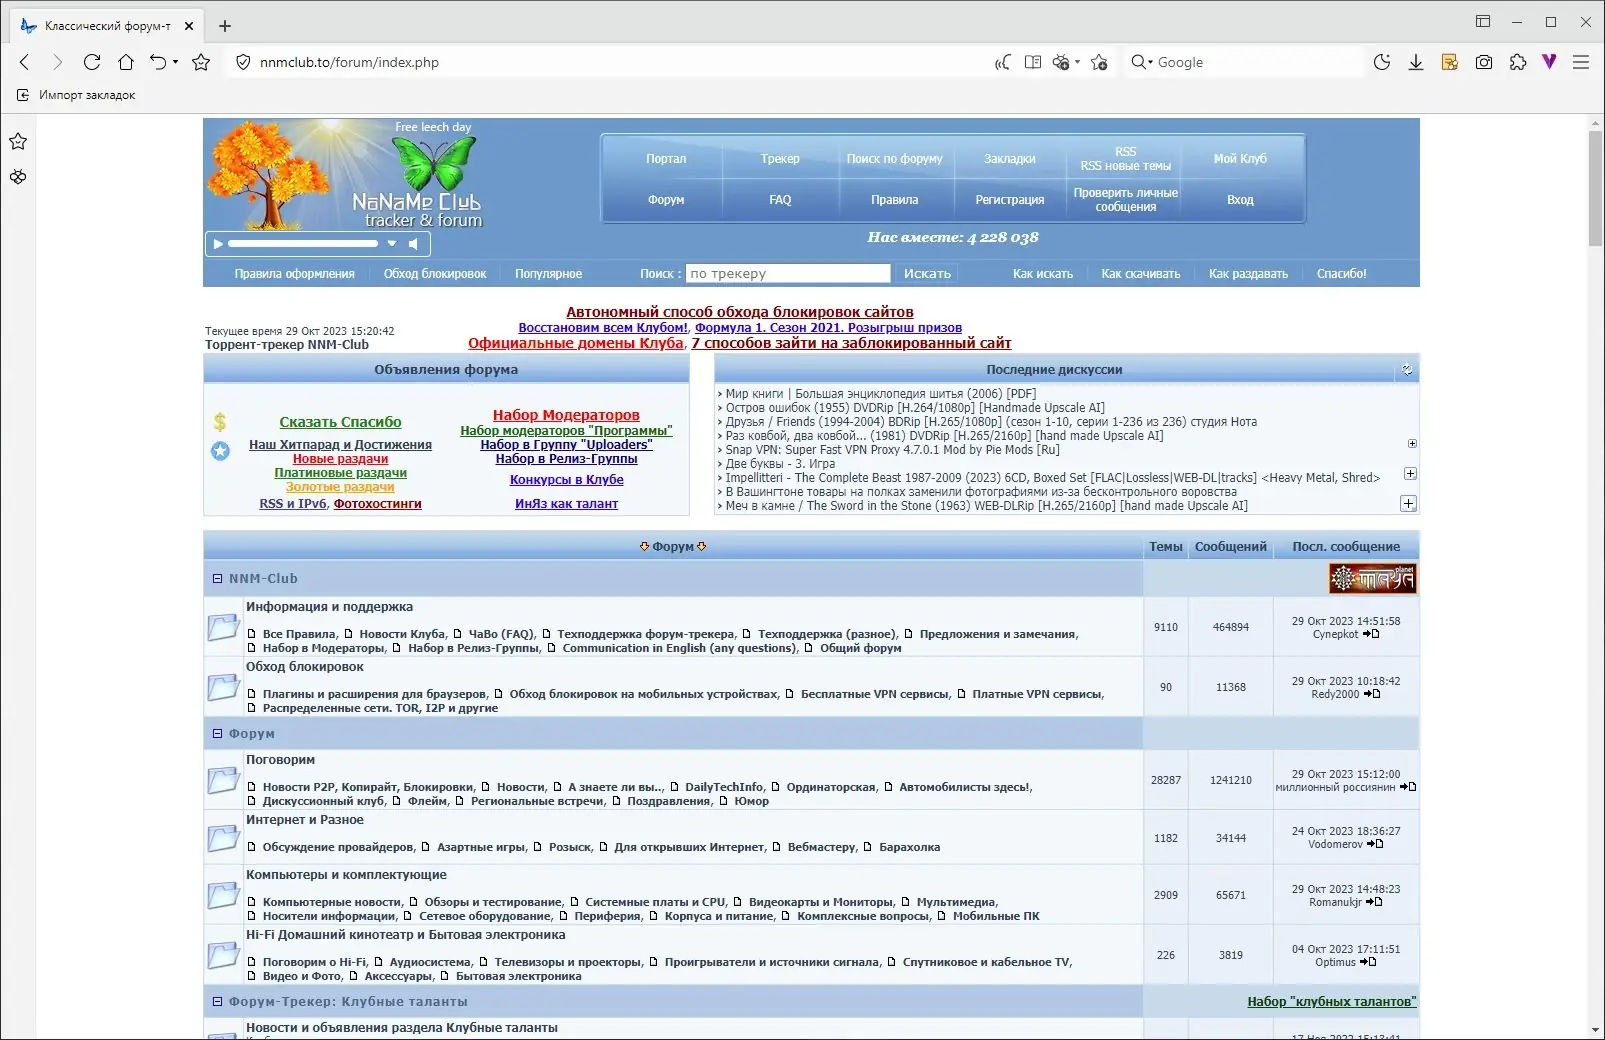
Task: Click the smallest plus icon in Последние дискуссии
Action: (1412, 443)
